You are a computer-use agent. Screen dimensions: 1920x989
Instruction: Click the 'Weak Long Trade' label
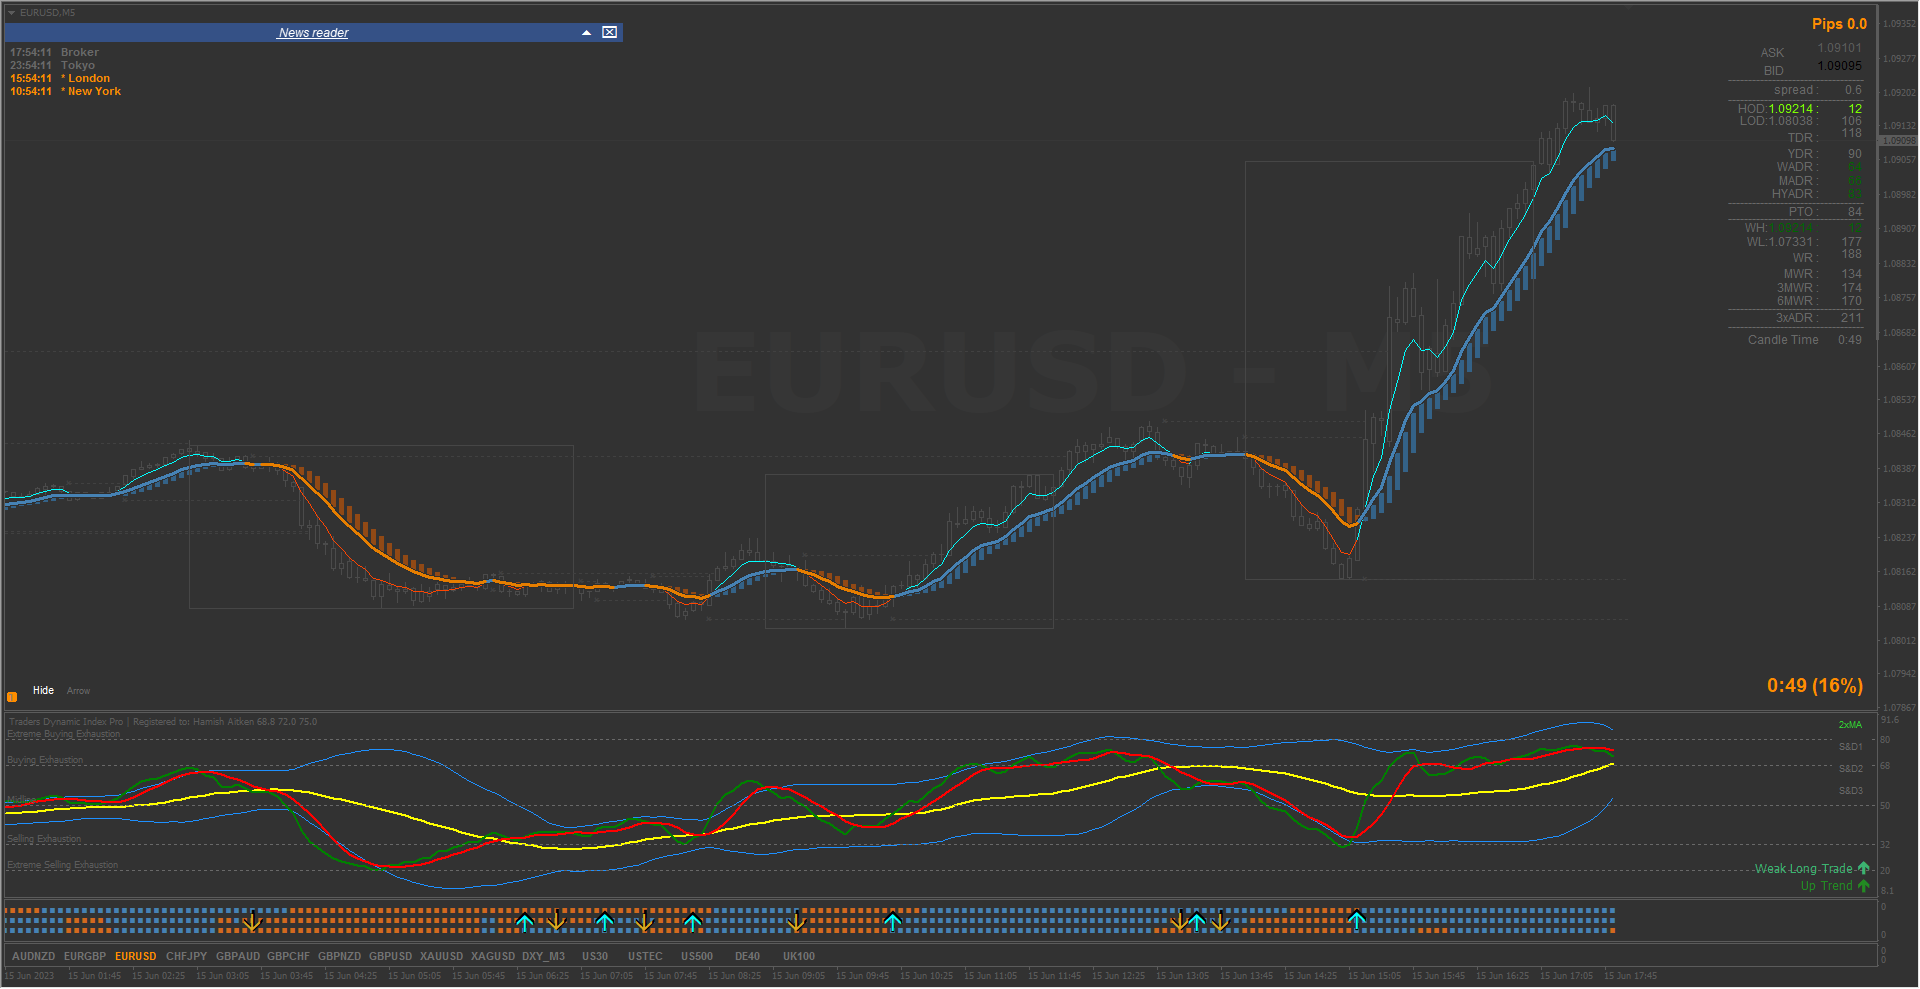coord(1804,869)
